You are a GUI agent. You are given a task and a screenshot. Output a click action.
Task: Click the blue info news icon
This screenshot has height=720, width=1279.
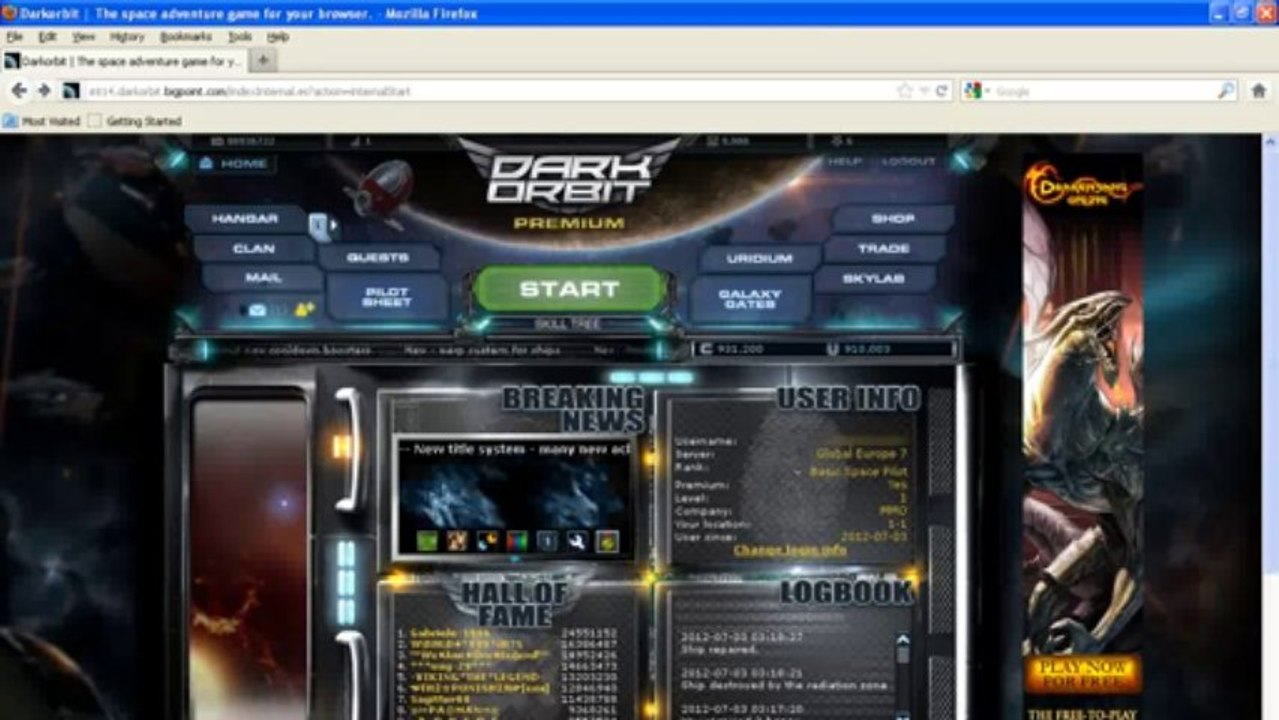point(547,541)
